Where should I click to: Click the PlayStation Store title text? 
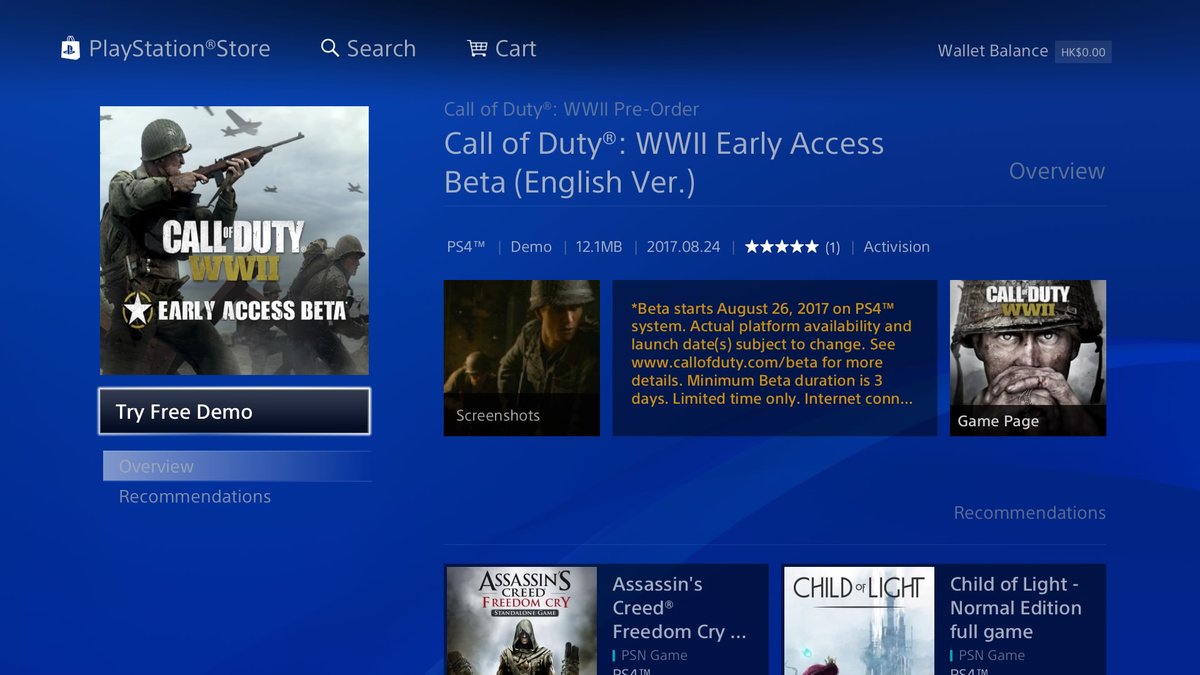point(180,48)
